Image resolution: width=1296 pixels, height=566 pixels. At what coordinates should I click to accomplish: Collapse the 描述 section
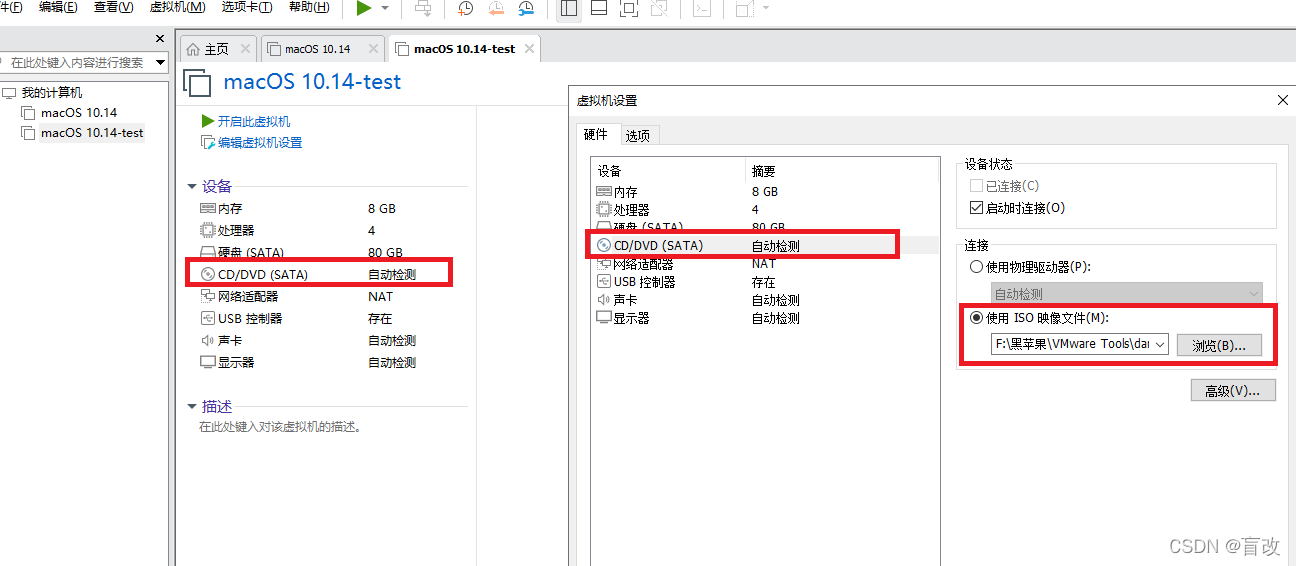(192, 407)
